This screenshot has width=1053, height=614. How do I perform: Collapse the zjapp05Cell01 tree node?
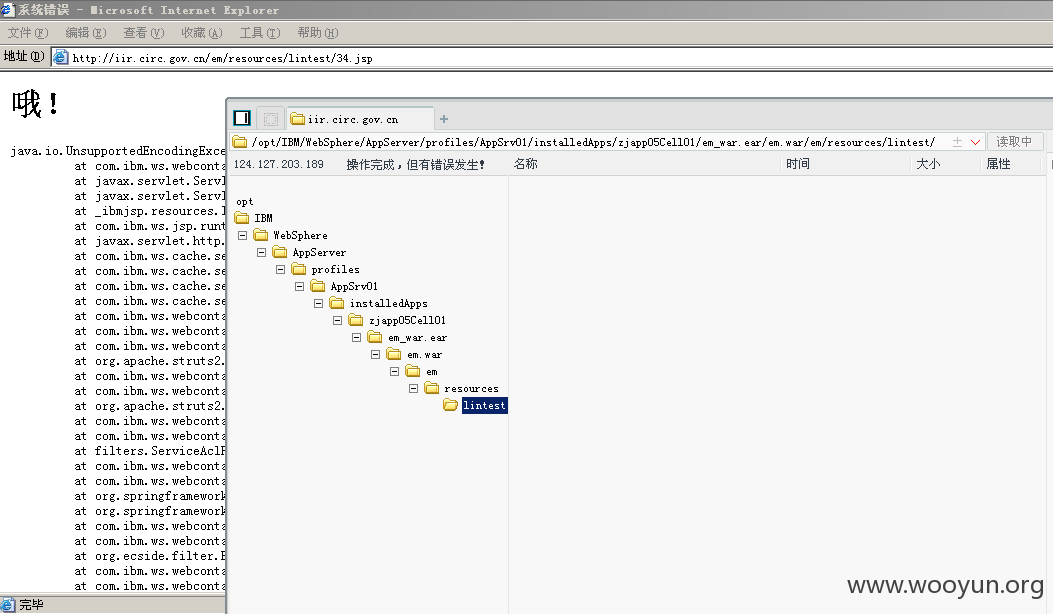[338, 320]
